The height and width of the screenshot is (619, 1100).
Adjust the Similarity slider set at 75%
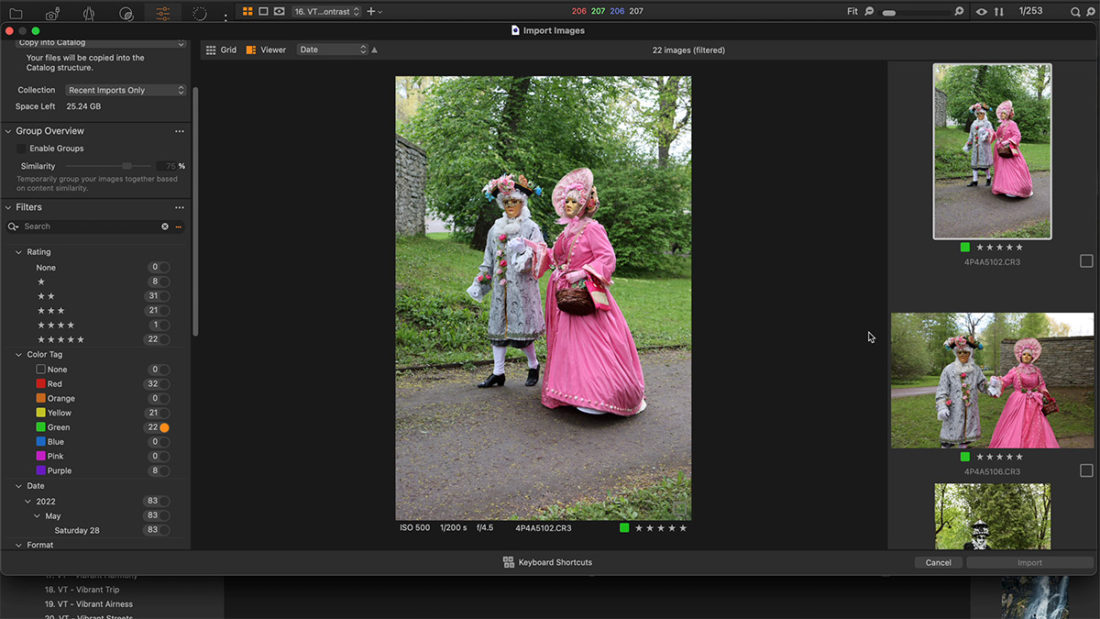126,166
